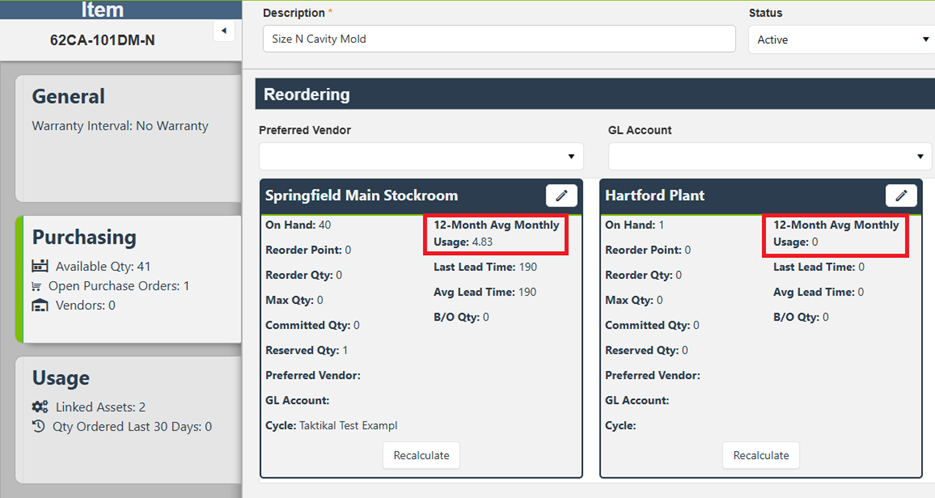Viewport: 935px width, 498px height.
Task: Collapse the sidebar using the left arrow
Action: click(224, 30)
